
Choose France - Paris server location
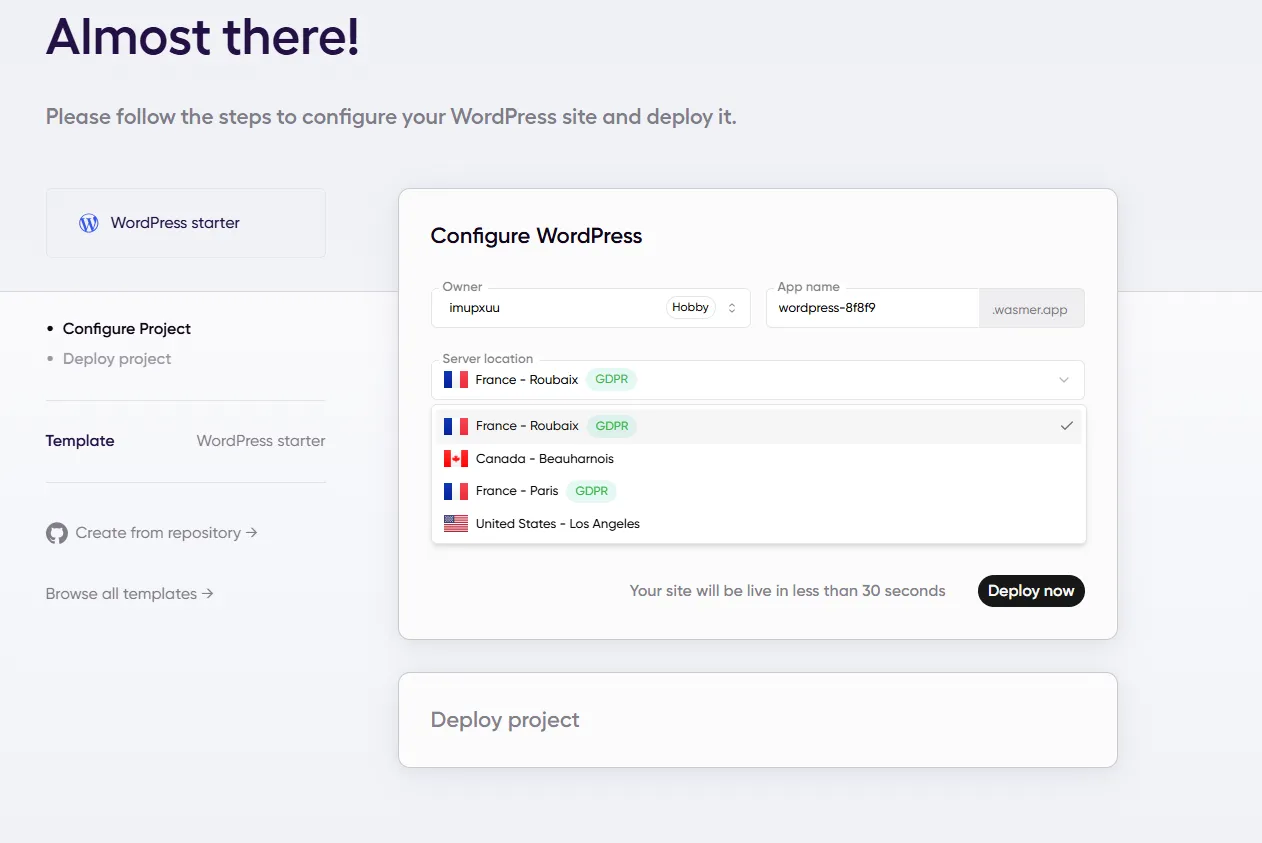(759, 491)
